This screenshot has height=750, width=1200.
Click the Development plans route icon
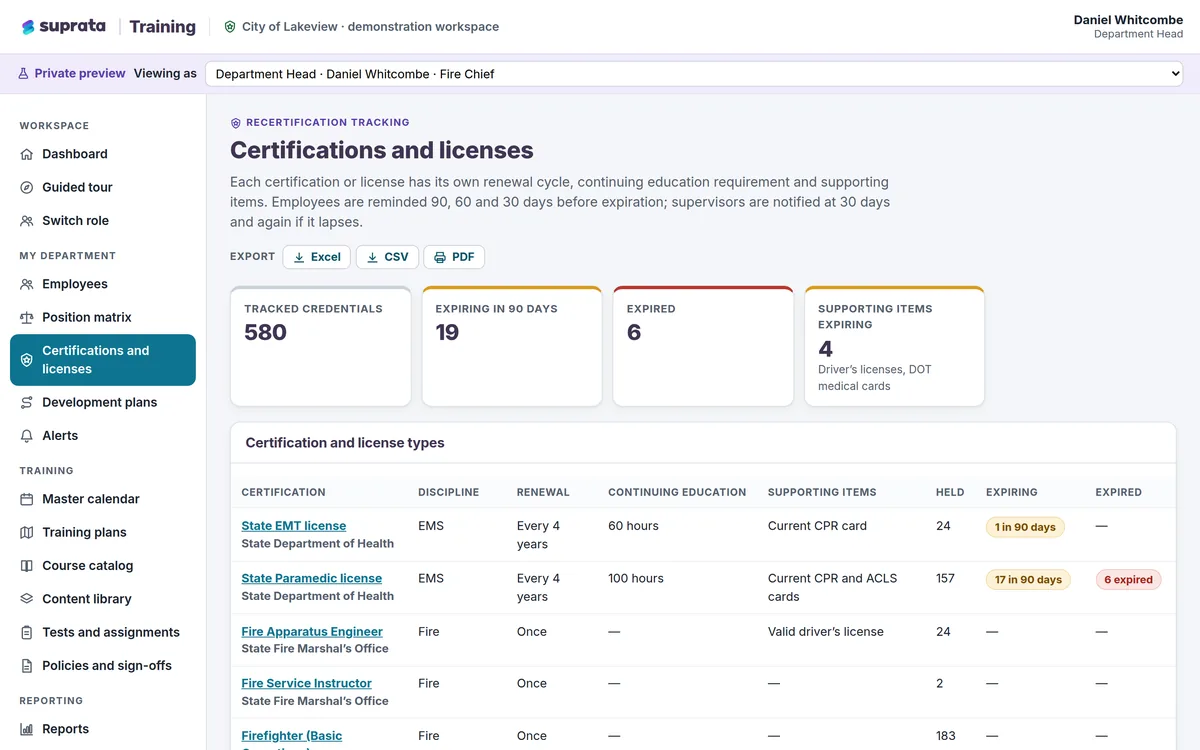tap(27, 402)
